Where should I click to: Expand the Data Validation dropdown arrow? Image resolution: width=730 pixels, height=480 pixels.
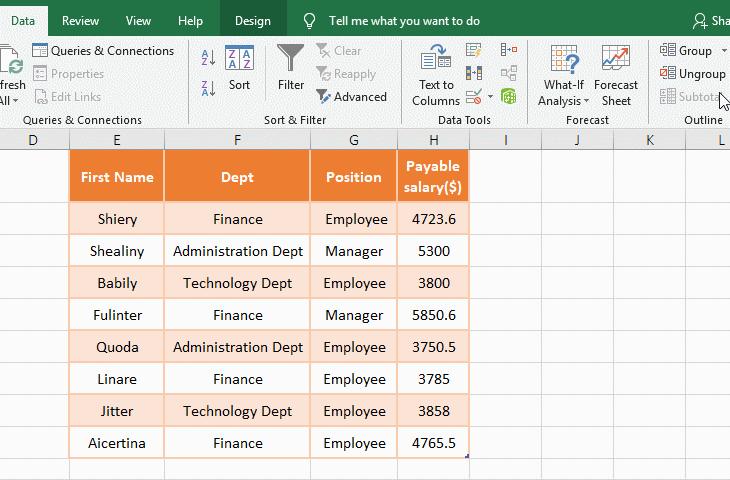490,97
